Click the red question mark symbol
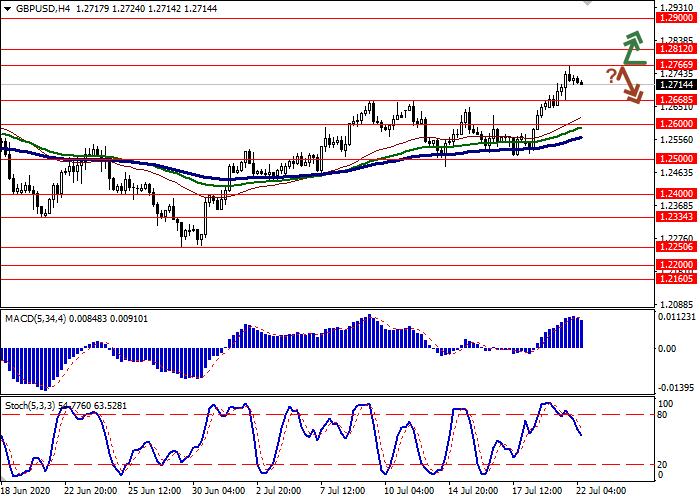 point(610,76)
